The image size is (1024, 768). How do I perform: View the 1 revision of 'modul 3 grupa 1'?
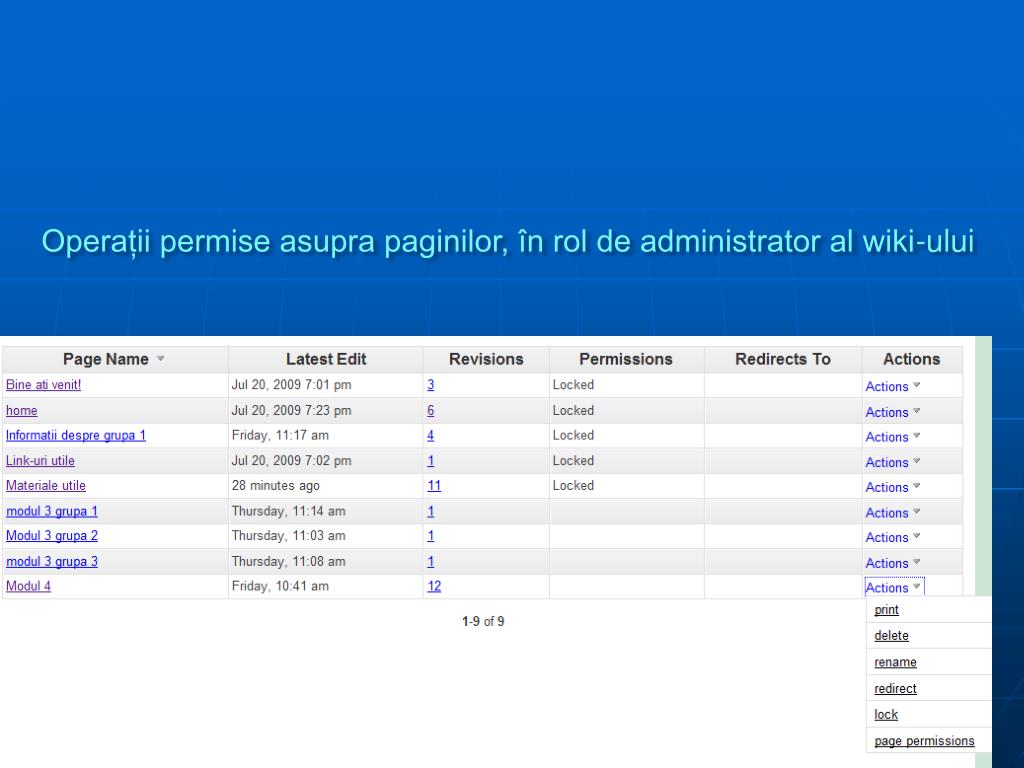coord(430,511)
